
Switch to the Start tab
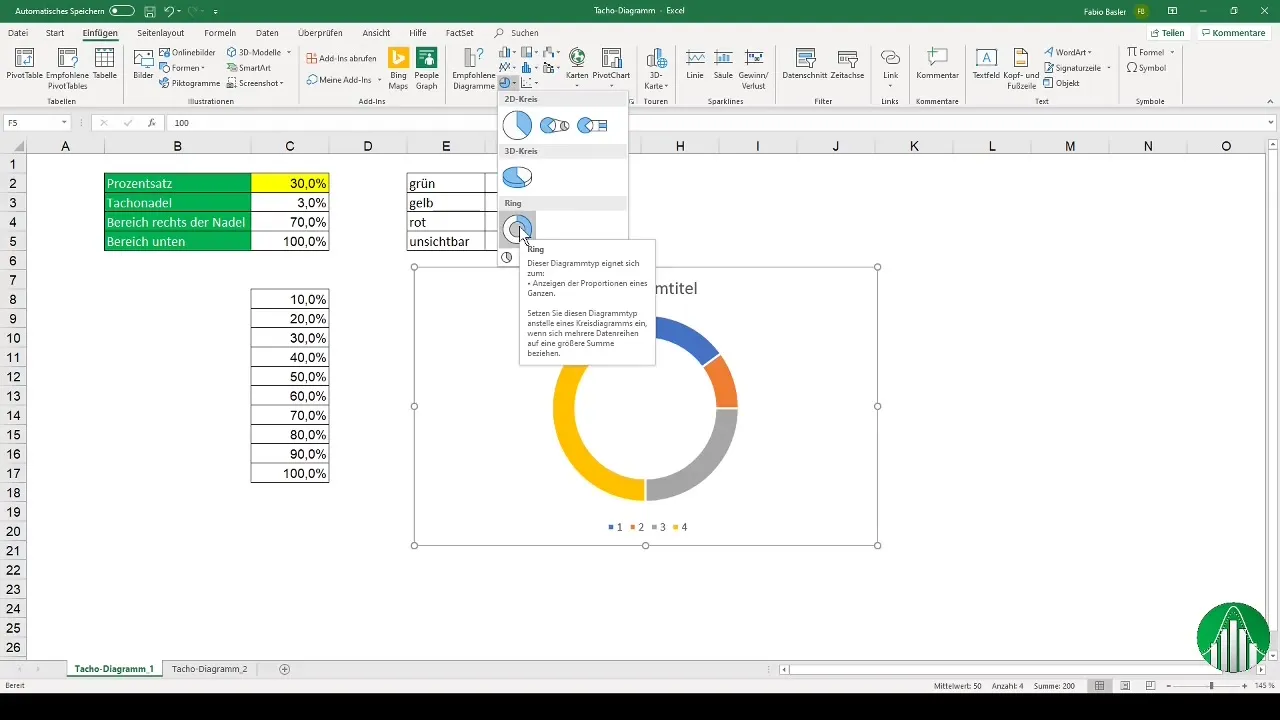pyautogui.click(x=55, y=33)
